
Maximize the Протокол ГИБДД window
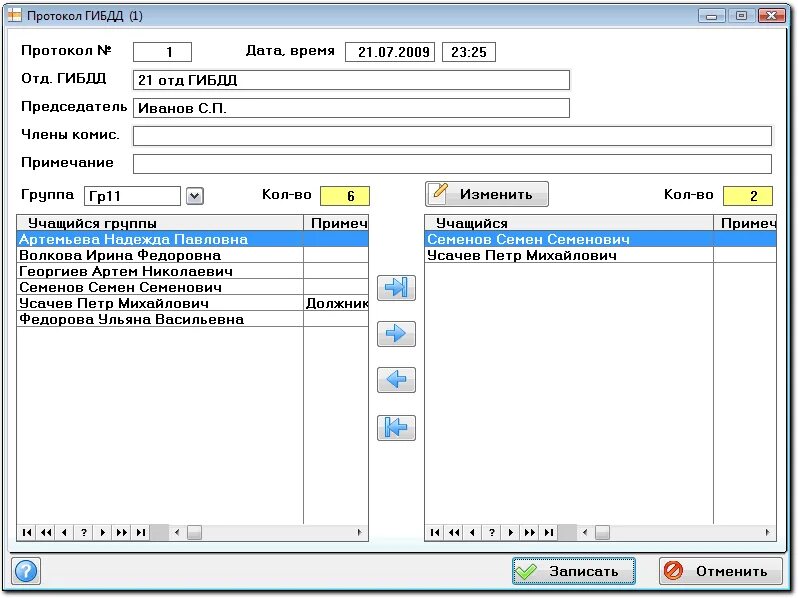pyautogui.click(x=742, y=16)
